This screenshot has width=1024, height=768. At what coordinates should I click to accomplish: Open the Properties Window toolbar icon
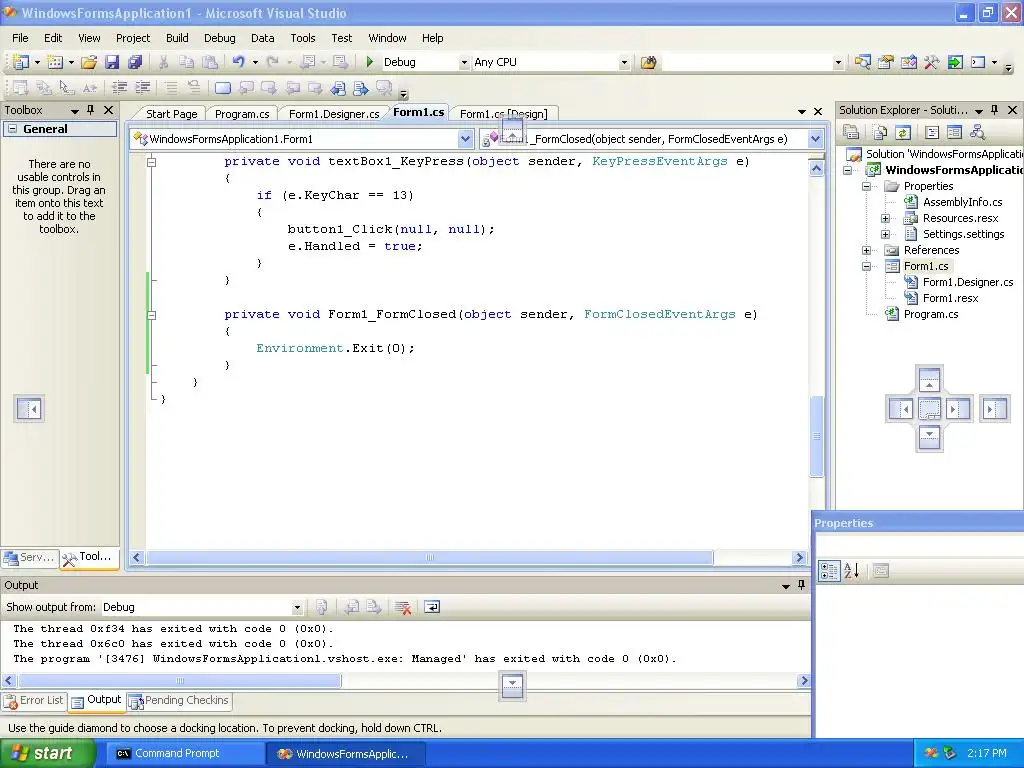tap(886, 62)
